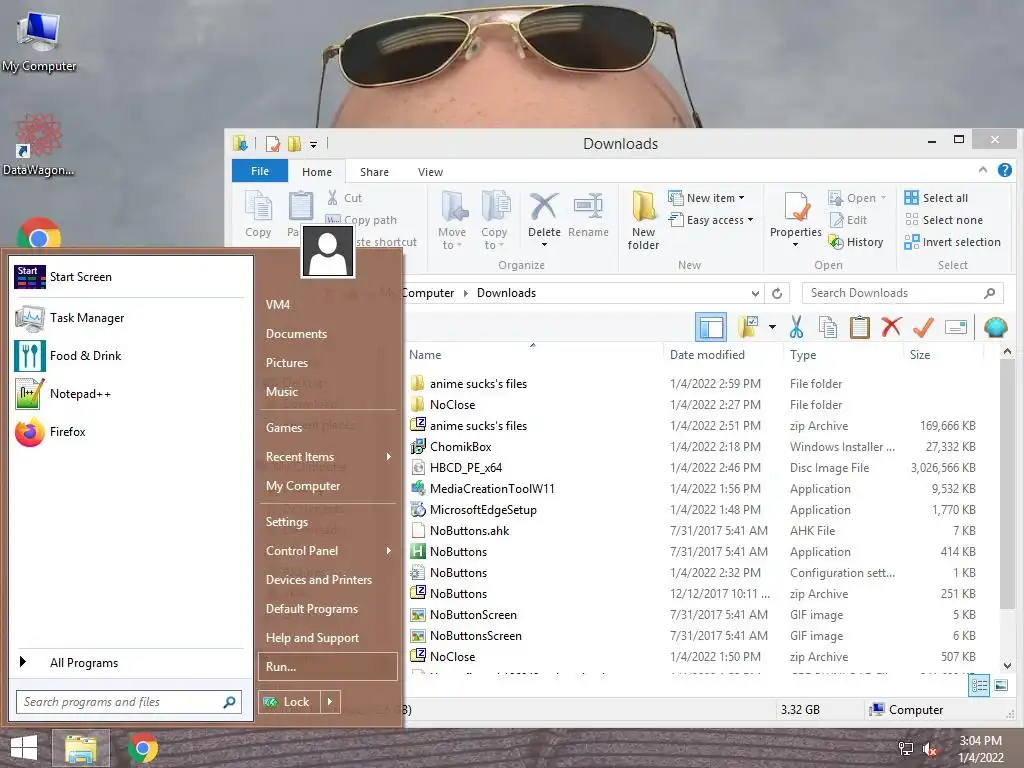This screenshot has width=1024, height=768.
Task: Click the Windows Start button on taskbar
Action: (24, 748)
